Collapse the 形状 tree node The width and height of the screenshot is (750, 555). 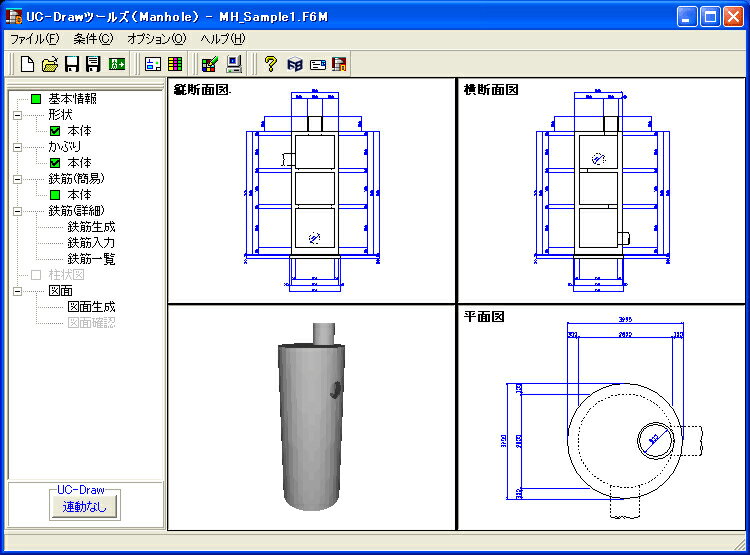tap(17, 115)
